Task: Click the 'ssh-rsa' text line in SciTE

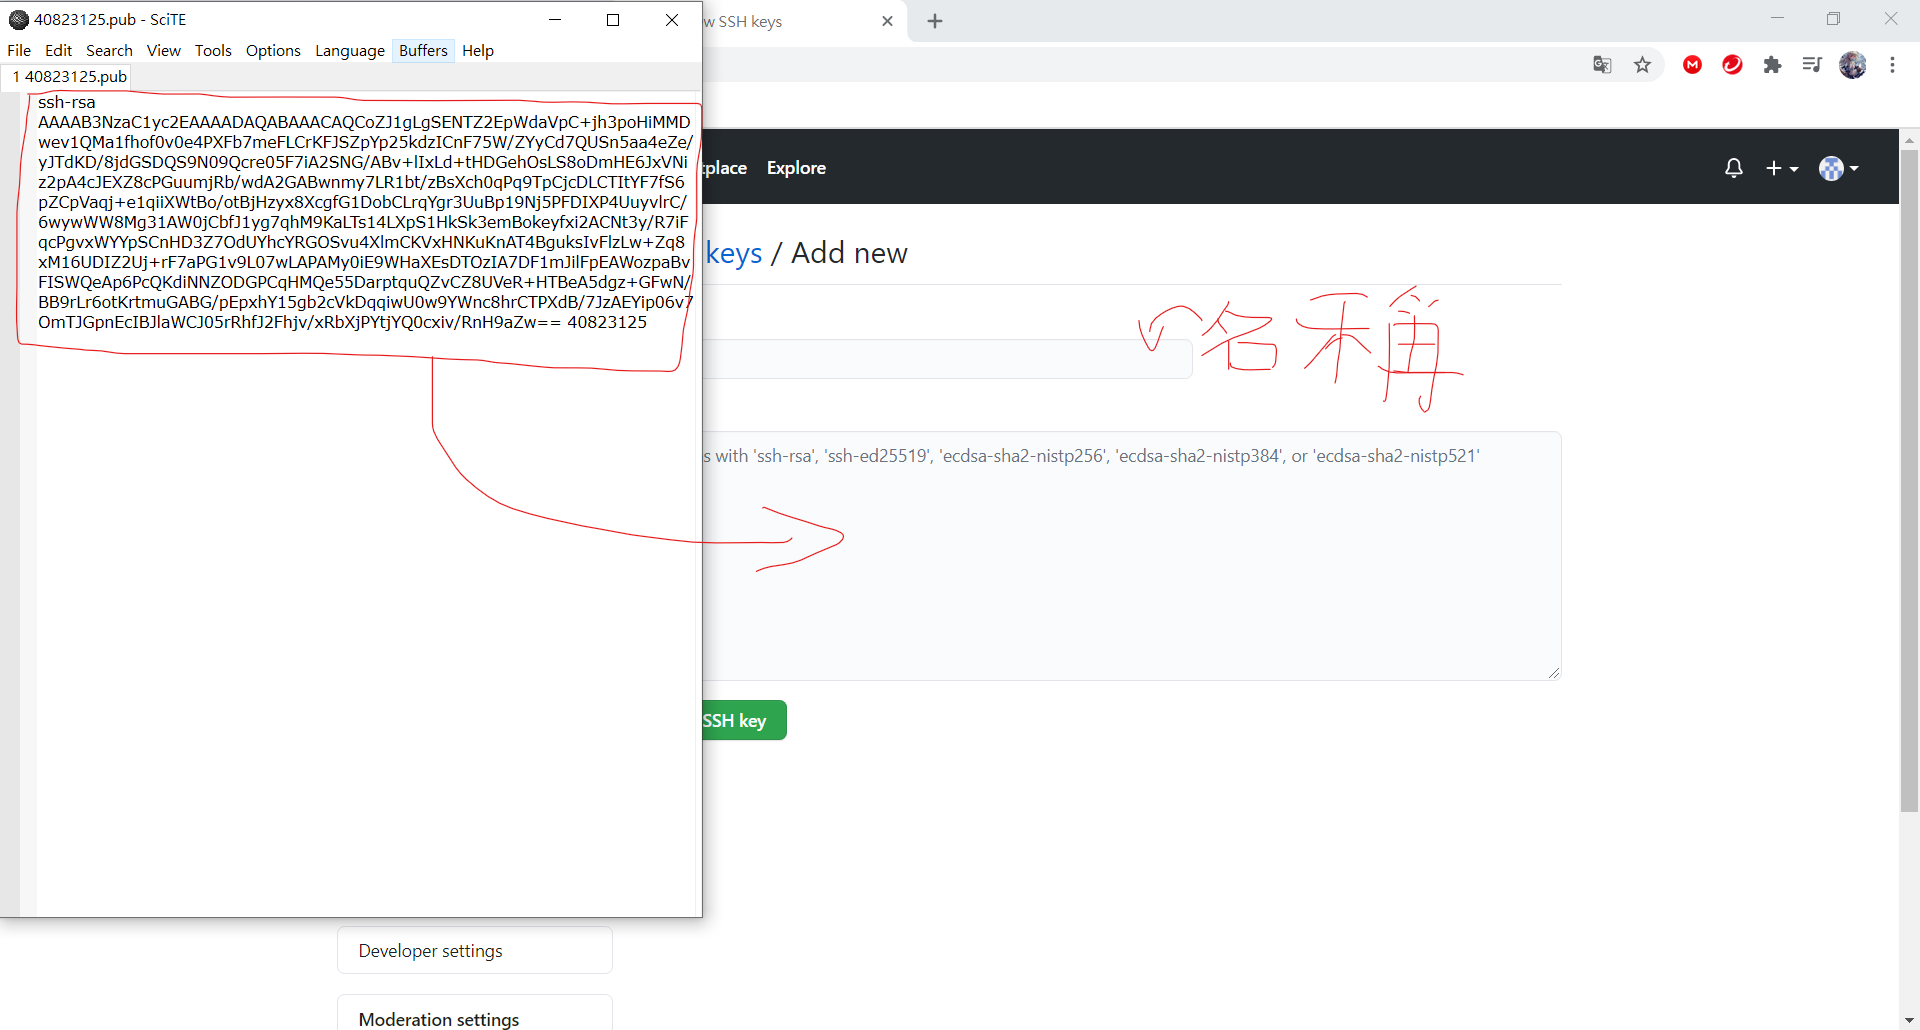Action: pyautogui.click(x=67, y=102)
